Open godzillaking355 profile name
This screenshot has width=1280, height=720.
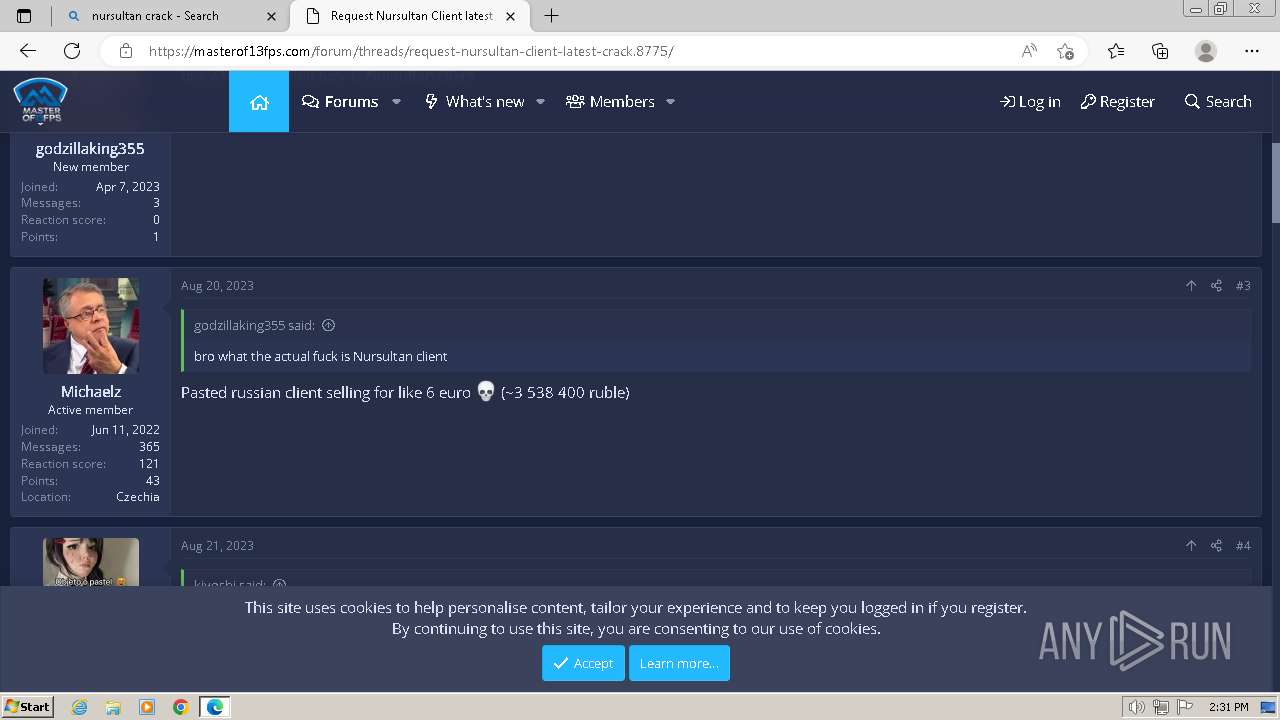[90, 148]
